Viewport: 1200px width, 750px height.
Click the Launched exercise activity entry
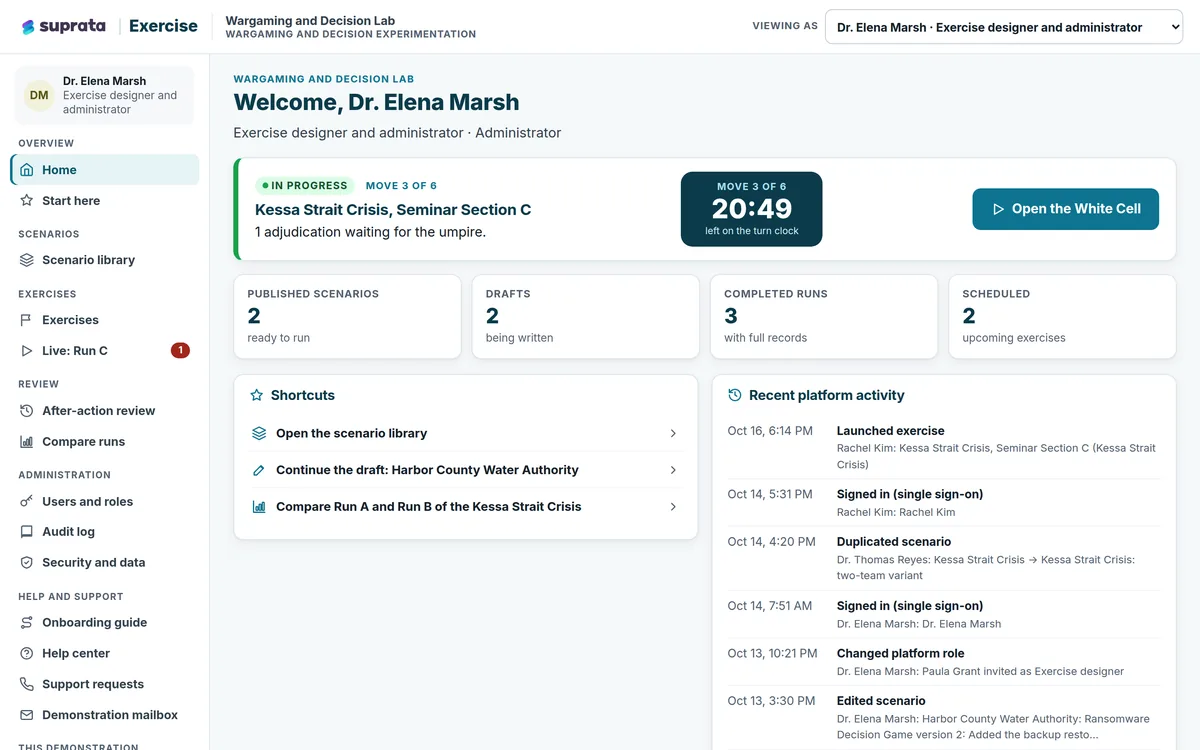(x=944, y=447)
